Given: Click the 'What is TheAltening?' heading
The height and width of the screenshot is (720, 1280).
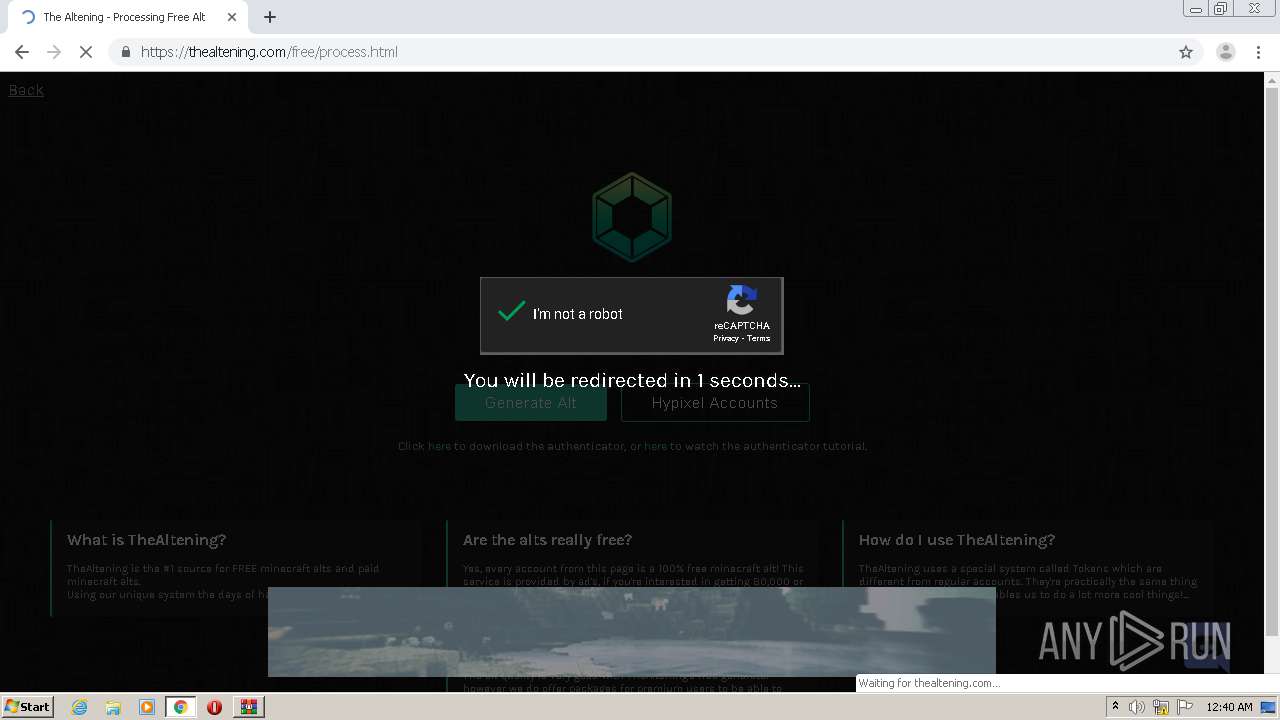Looking at the screenshot, I should tap(147, 540).
